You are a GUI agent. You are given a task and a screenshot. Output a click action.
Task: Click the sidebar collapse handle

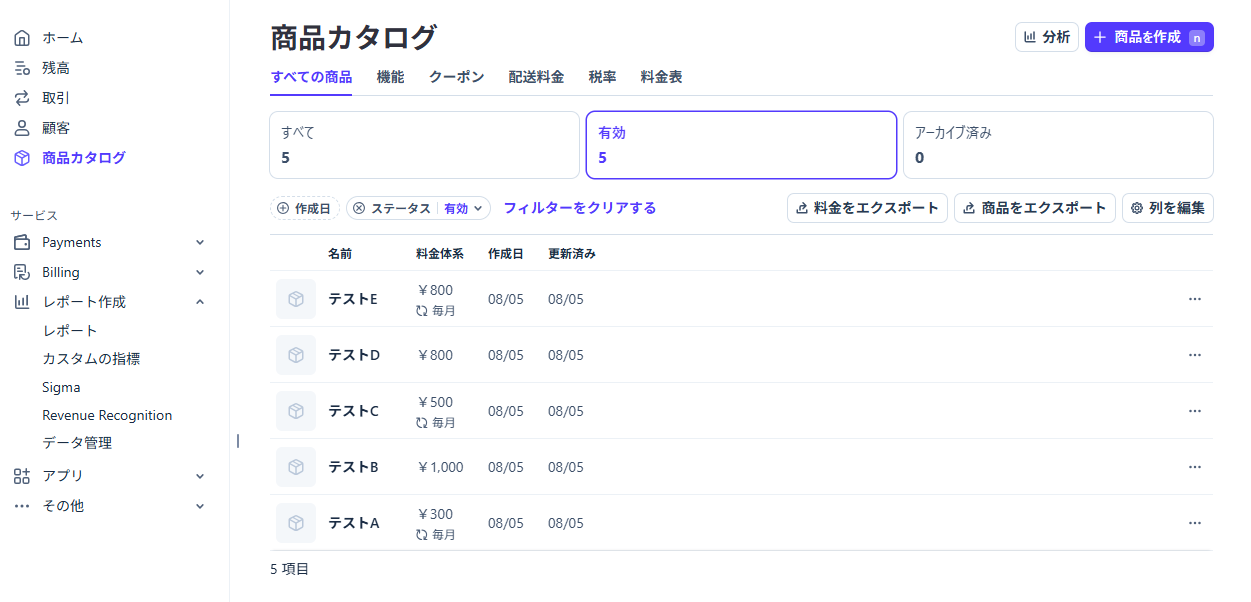pos(238,441)
